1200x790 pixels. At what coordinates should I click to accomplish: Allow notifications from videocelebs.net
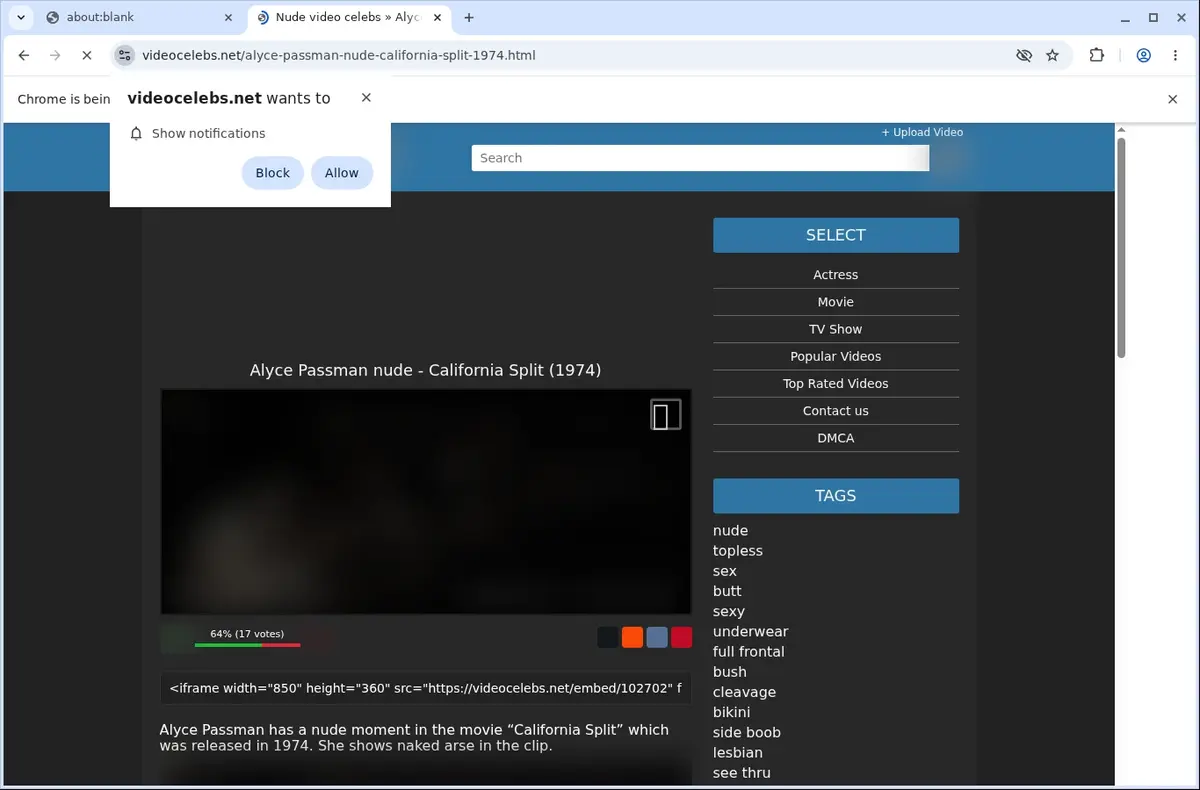(341, 173)
